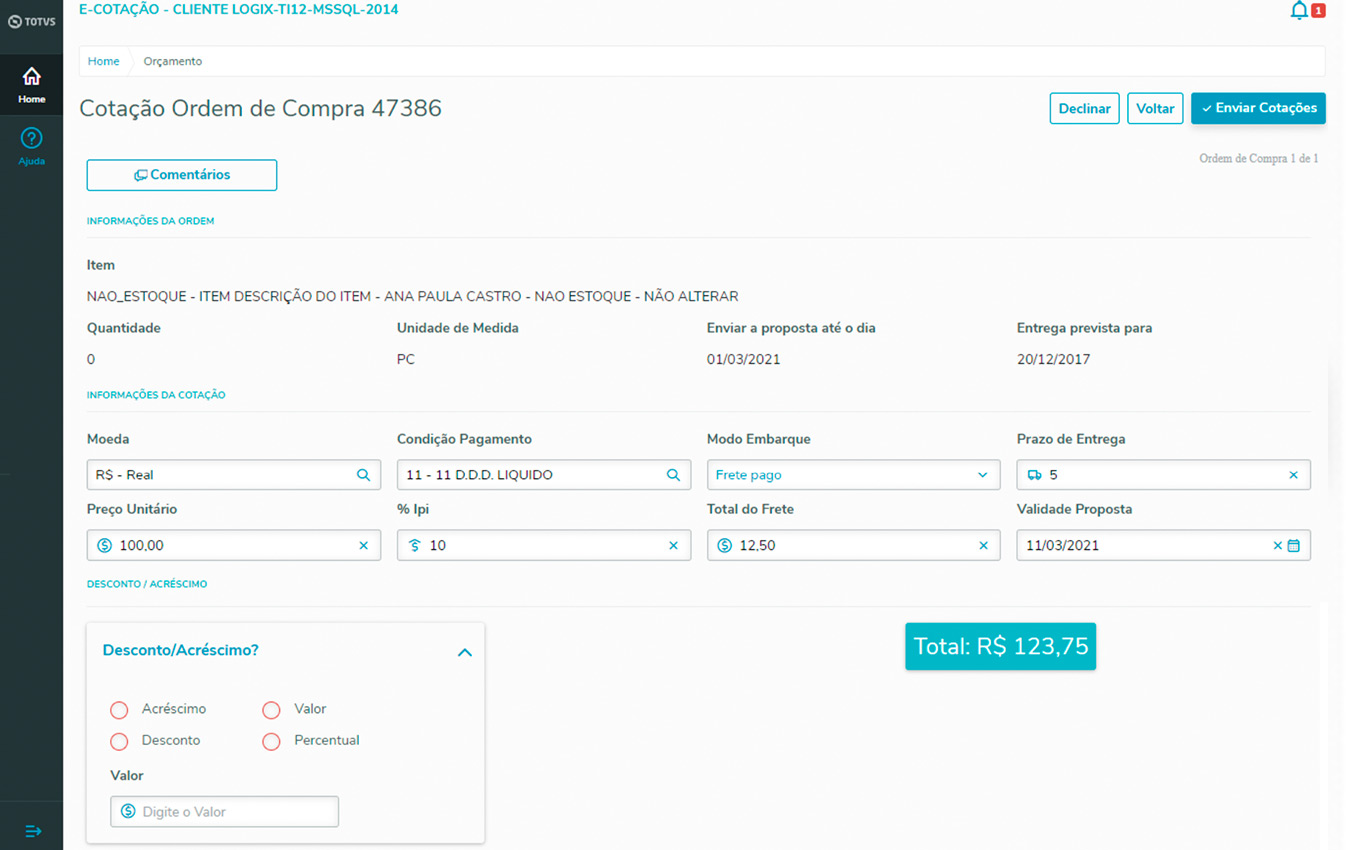1360x850 pixels.
Task: Select the Acréscimo radio button
Action: click(x=119, y=710)
